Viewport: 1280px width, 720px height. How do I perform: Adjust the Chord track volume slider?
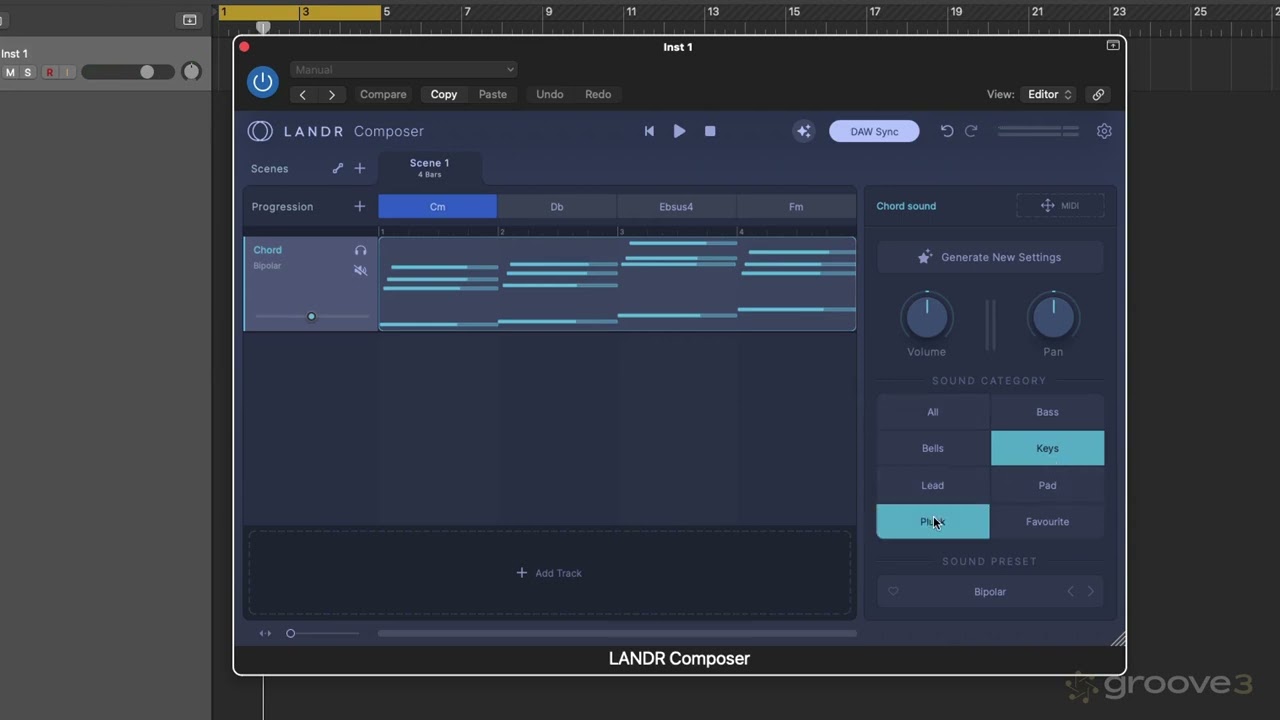311,316
